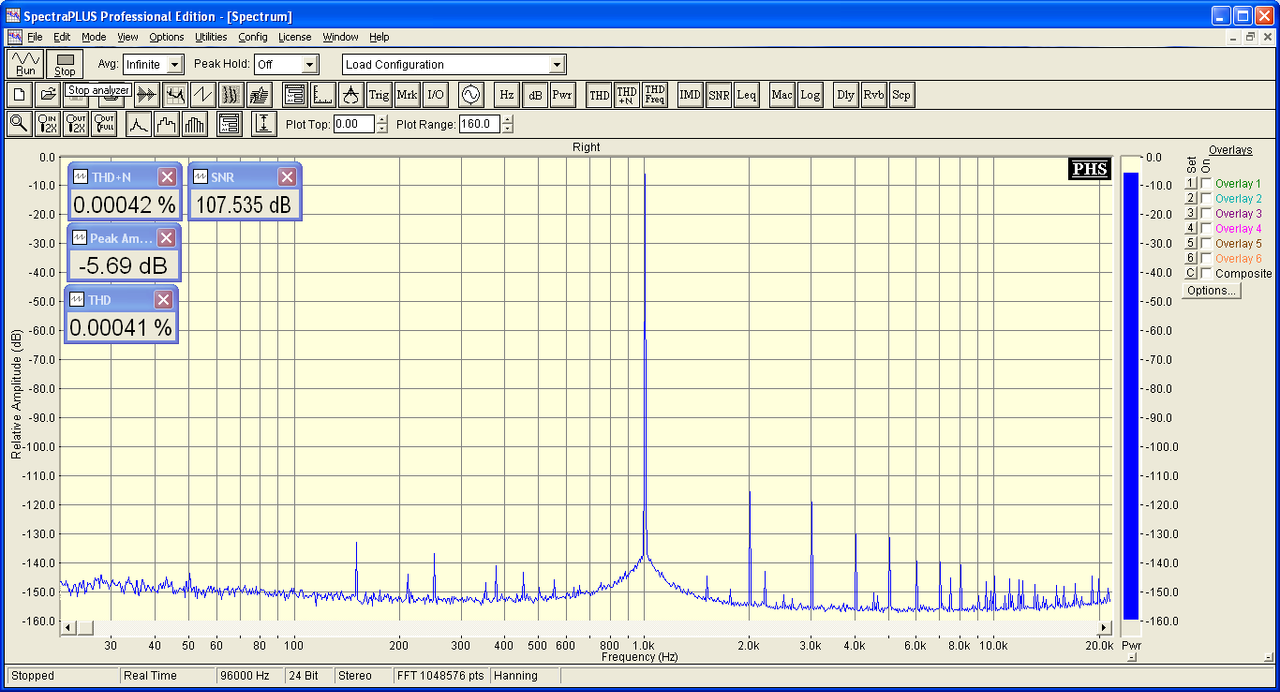This screenshot has width=1280, height=692.
Task: Click the Set 3 overlay button
Action: [1191, 214]
